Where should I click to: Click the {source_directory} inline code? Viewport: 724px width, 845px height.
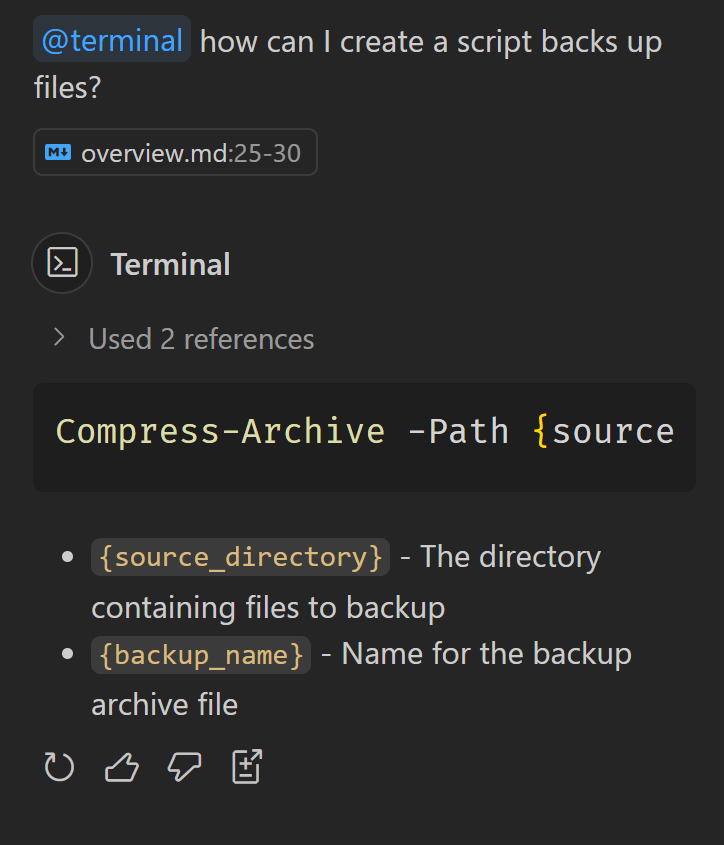coord(240,557)
